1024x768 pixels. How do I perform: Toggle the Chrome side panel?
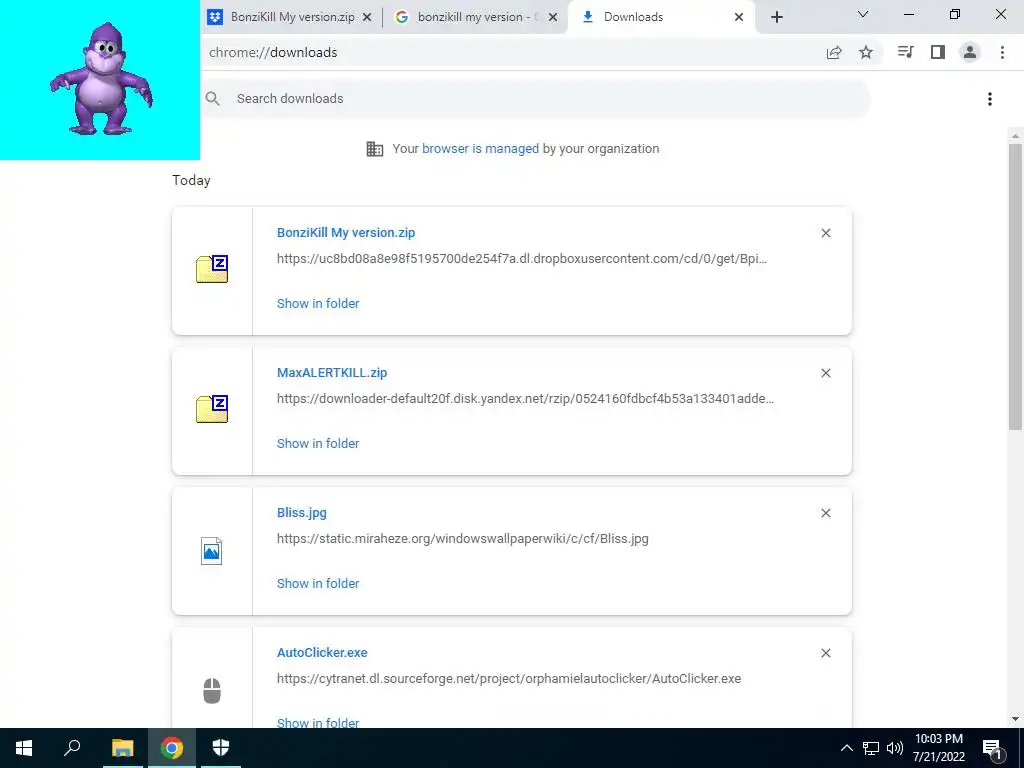[x=938, y=52]
